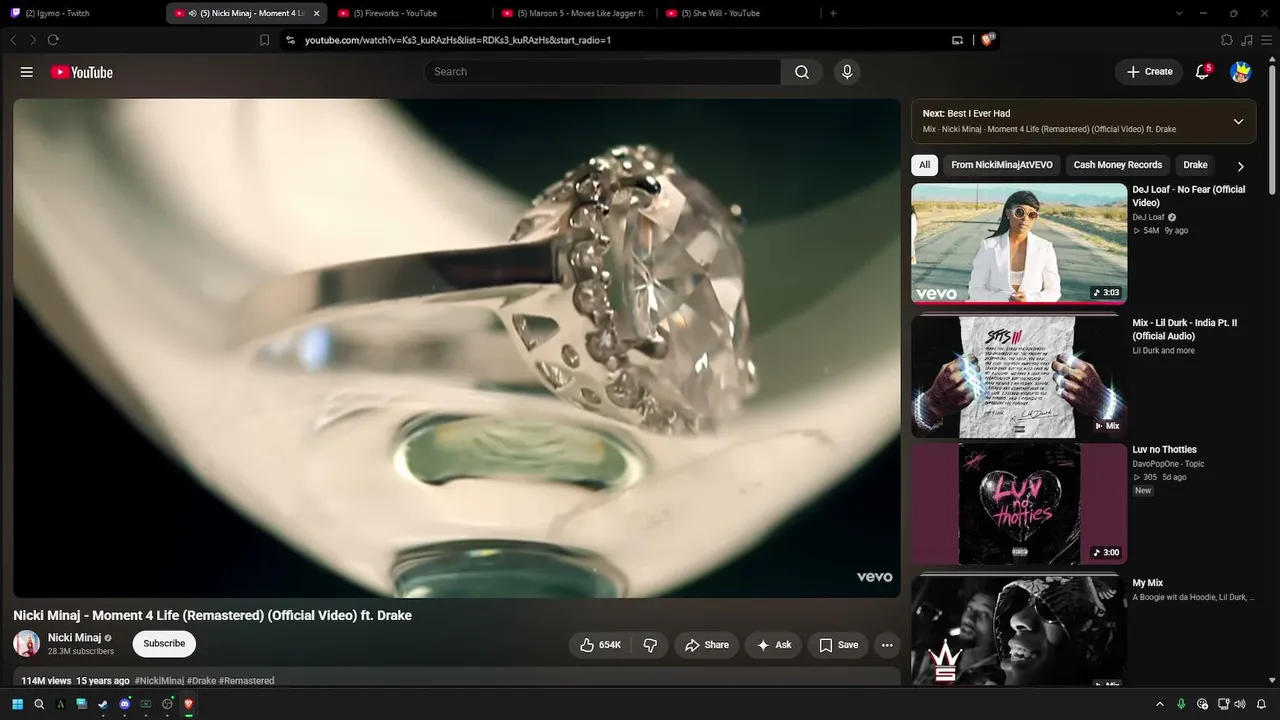Open the volume tray icon

(x=1240, y=704)
